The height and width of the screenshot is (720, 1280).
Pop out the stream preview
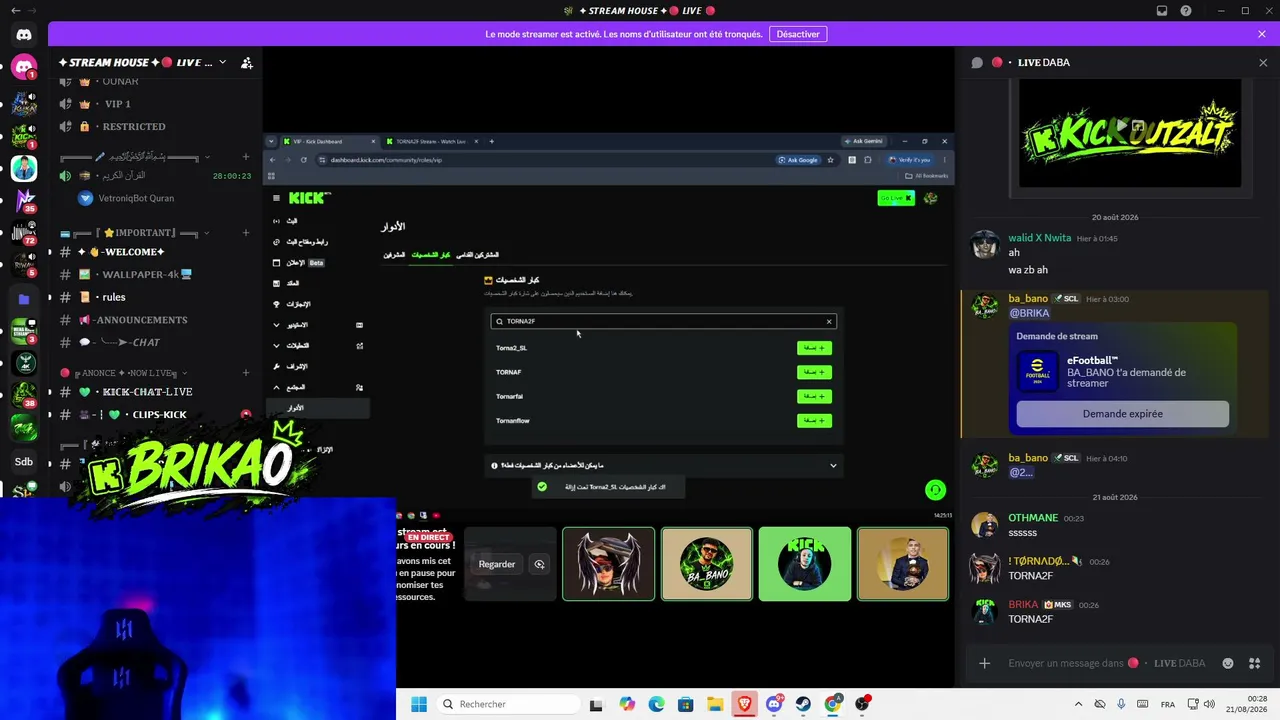539,564
